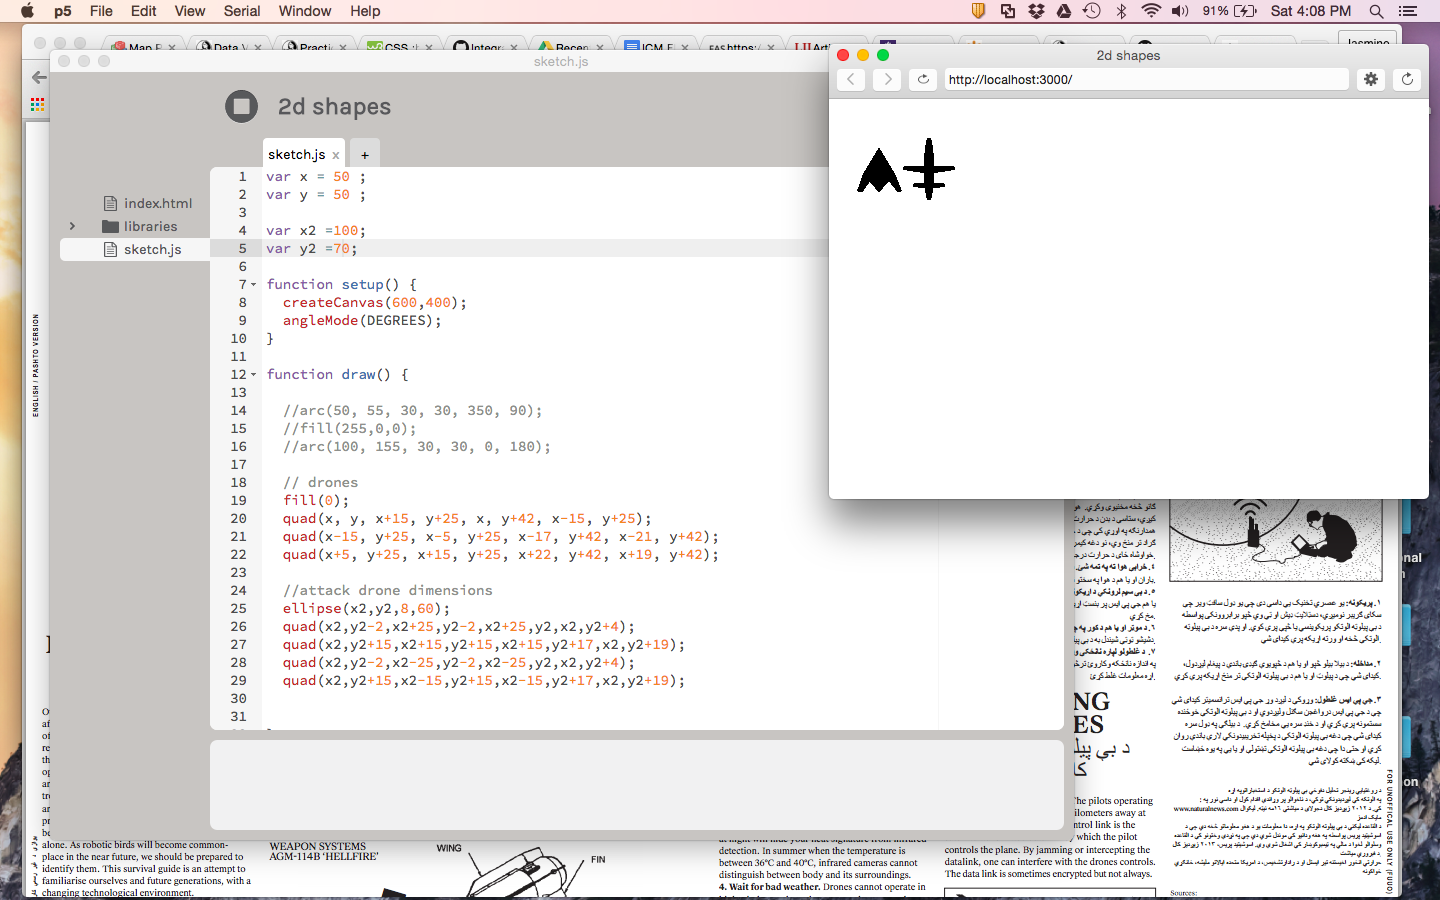Open index.html from the file sidebar
Viewport: 1440px width, 900px height.
coord(157,203)
